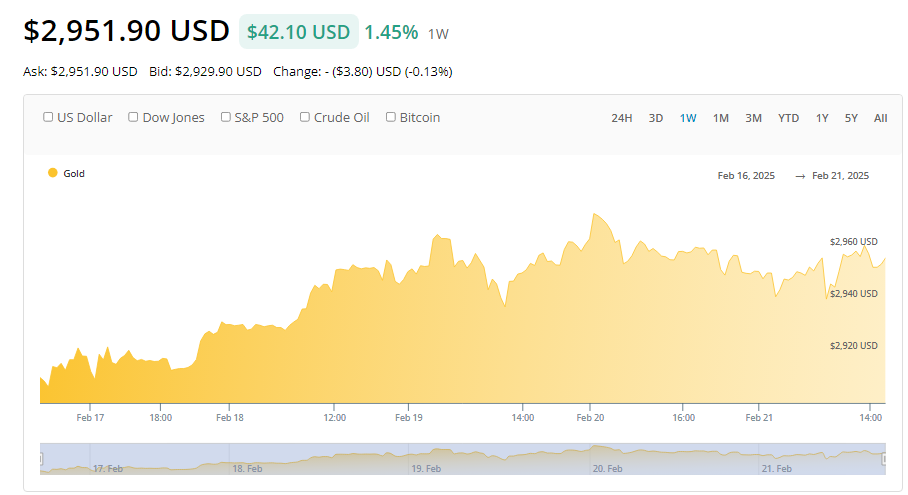Check the S&P 500 comparison box
This screenshot has height=495, width=908.
[x=226, y=117]
